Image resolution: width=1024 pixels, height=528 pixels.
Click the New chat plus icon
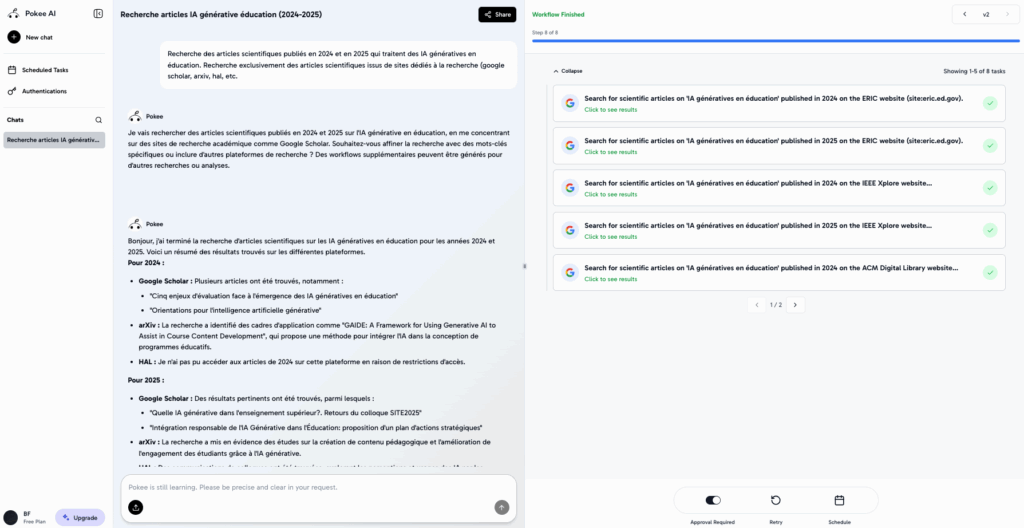[x=14, y=37]
